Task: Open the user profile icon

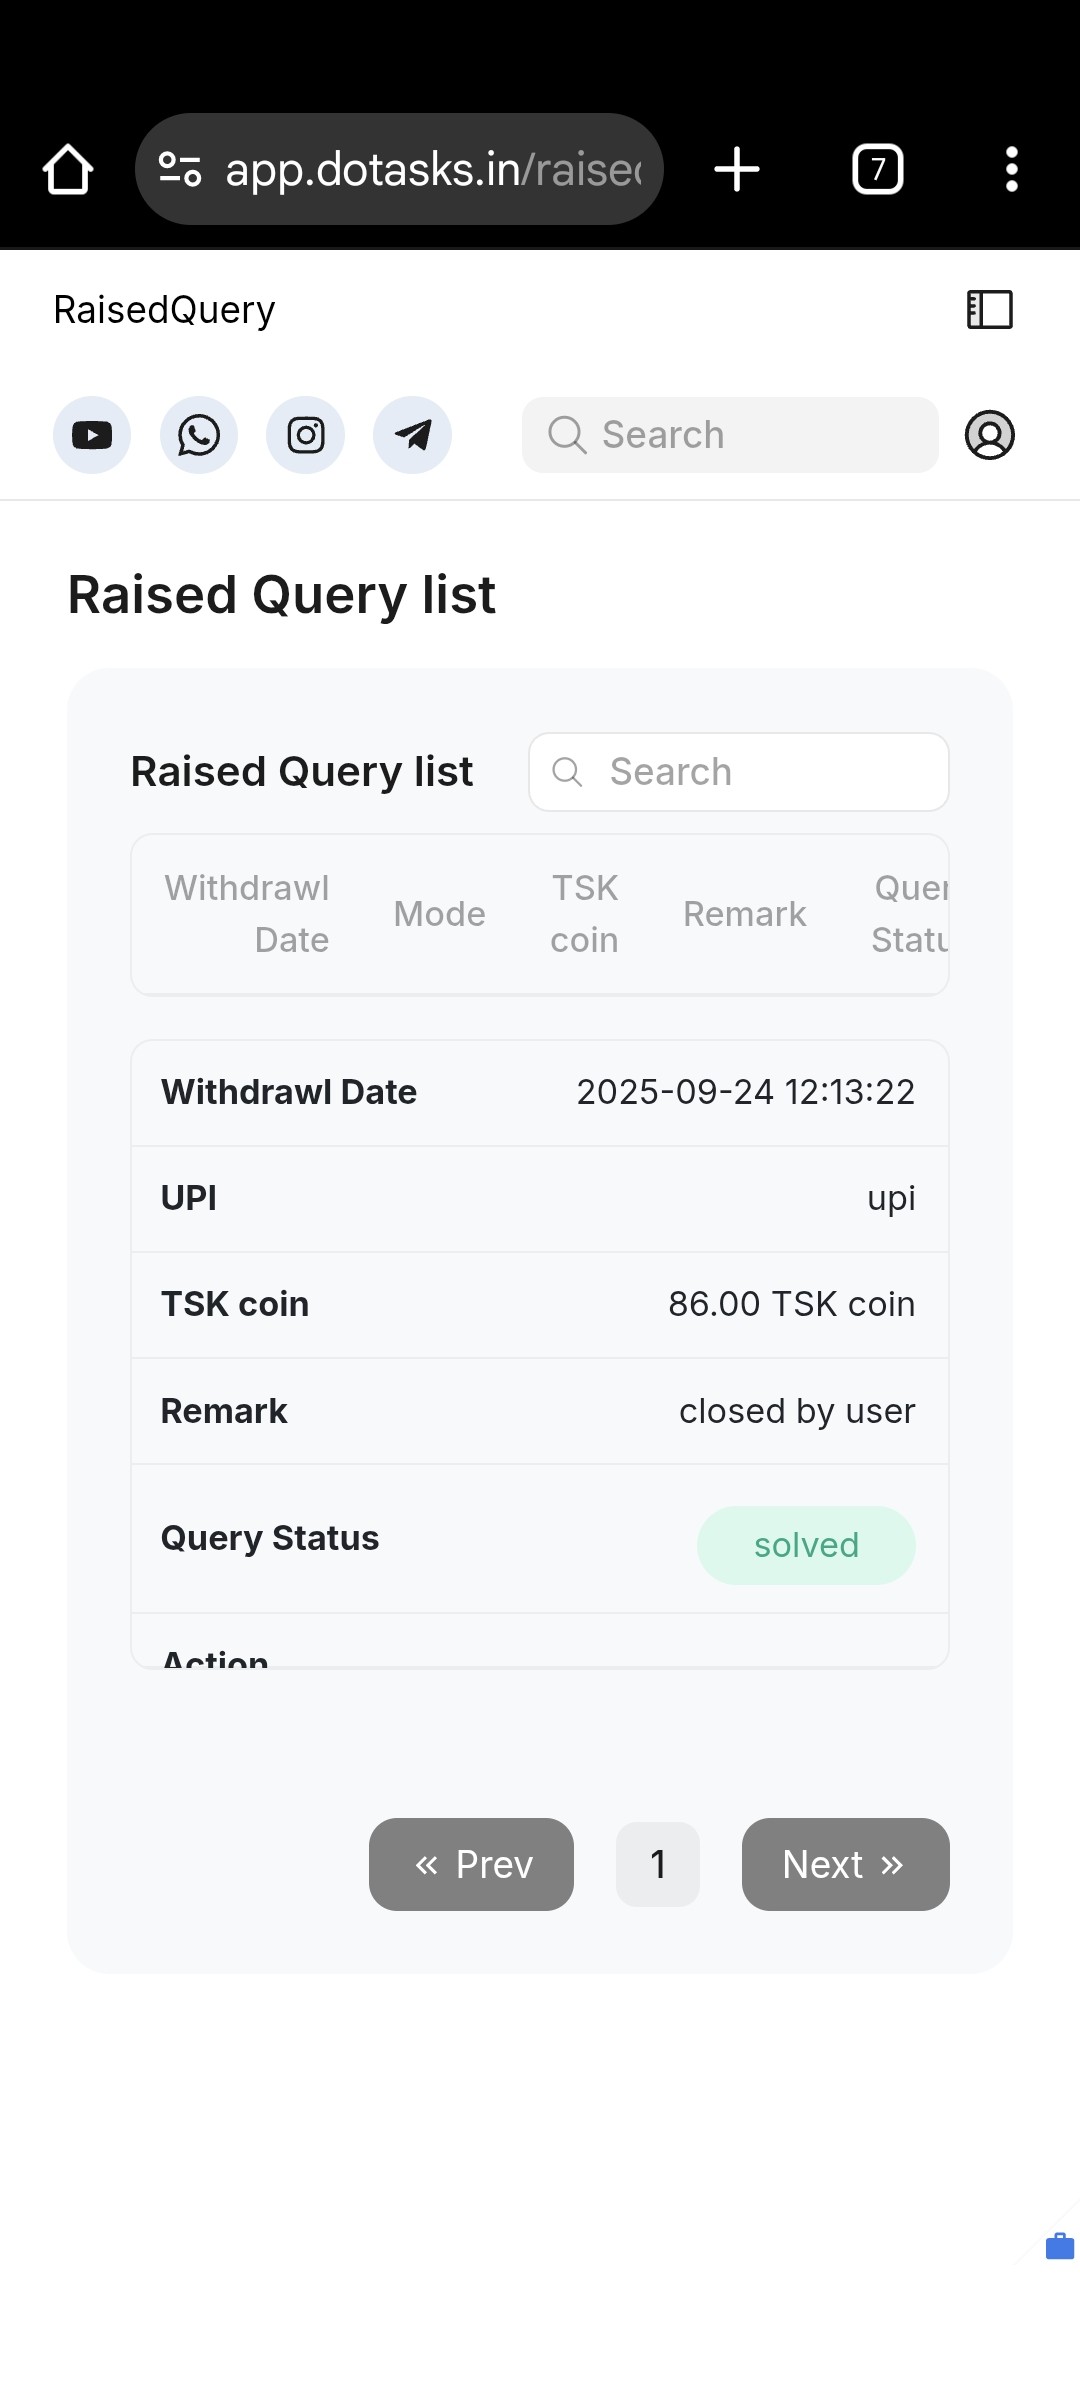Action: point(989,435)
